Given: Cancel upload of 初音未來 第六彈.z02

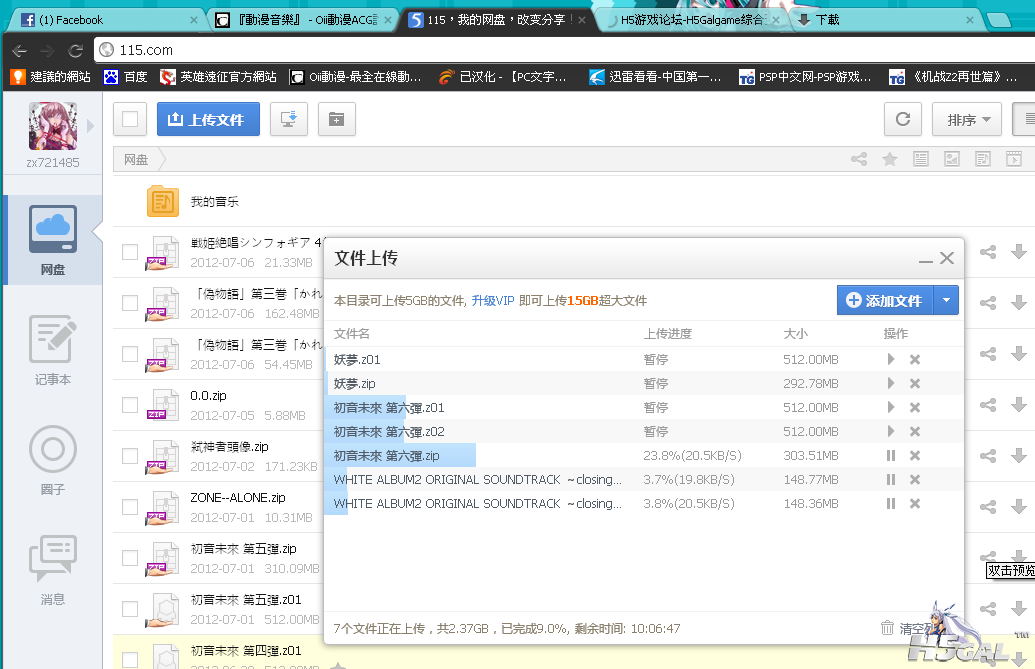Looking at the screenshot, I should 915,431.
